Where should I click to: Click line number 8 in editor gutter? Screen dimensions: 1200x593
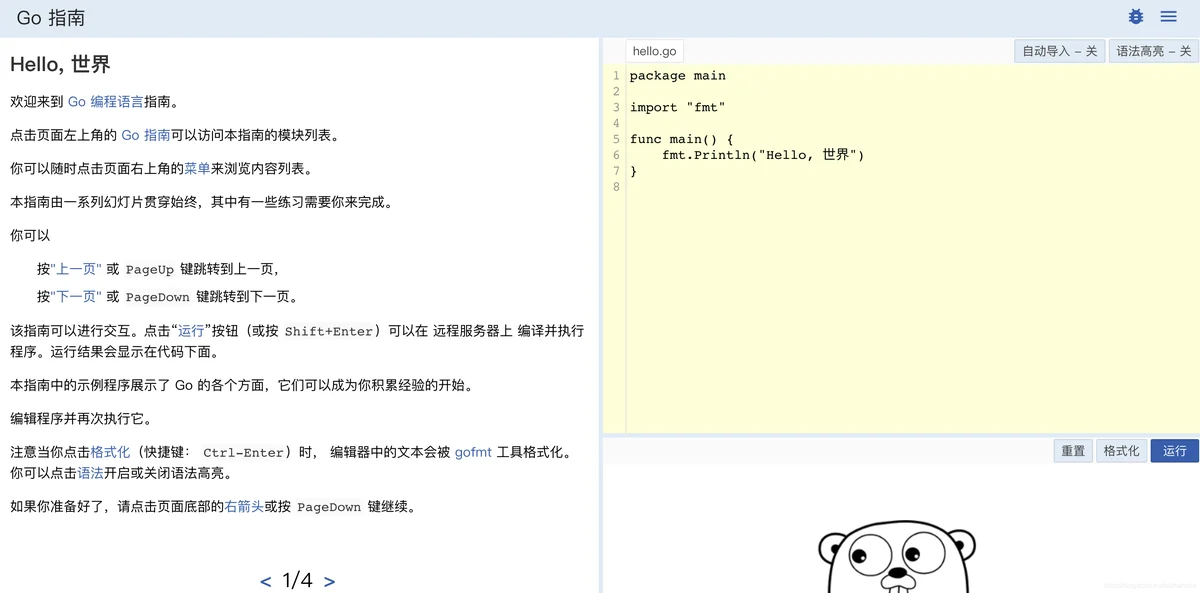coord(616,187)
